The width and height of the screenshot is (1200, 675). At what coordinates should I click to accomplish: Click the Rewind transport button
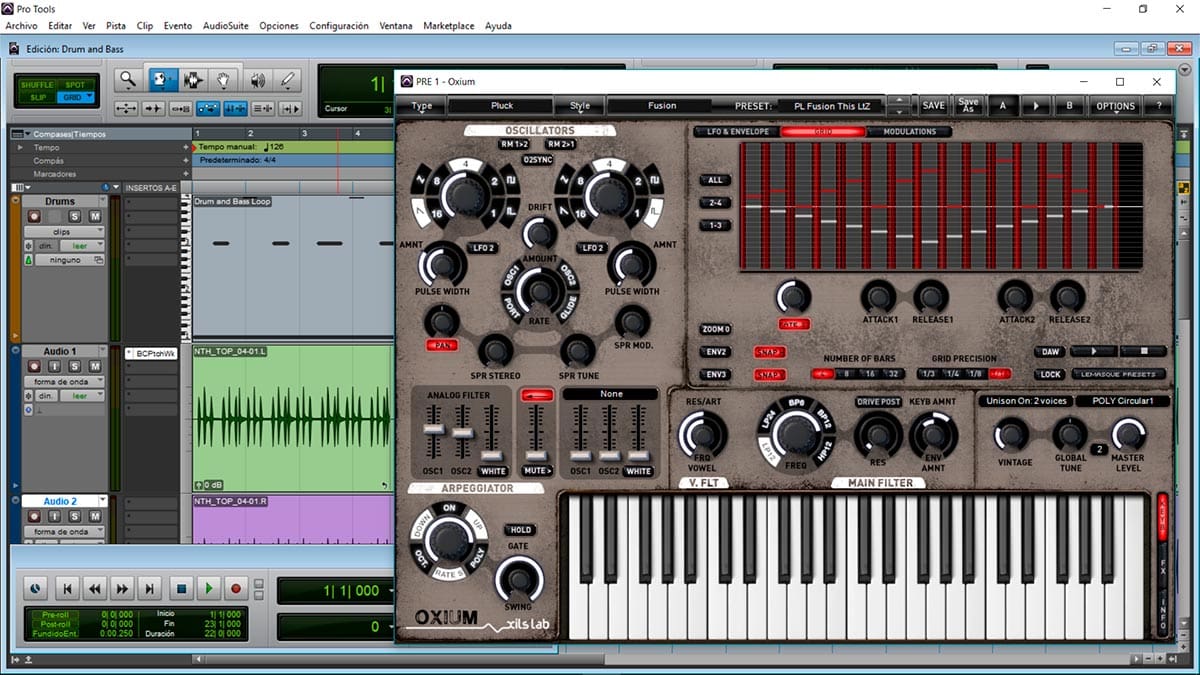coord(94,589)
